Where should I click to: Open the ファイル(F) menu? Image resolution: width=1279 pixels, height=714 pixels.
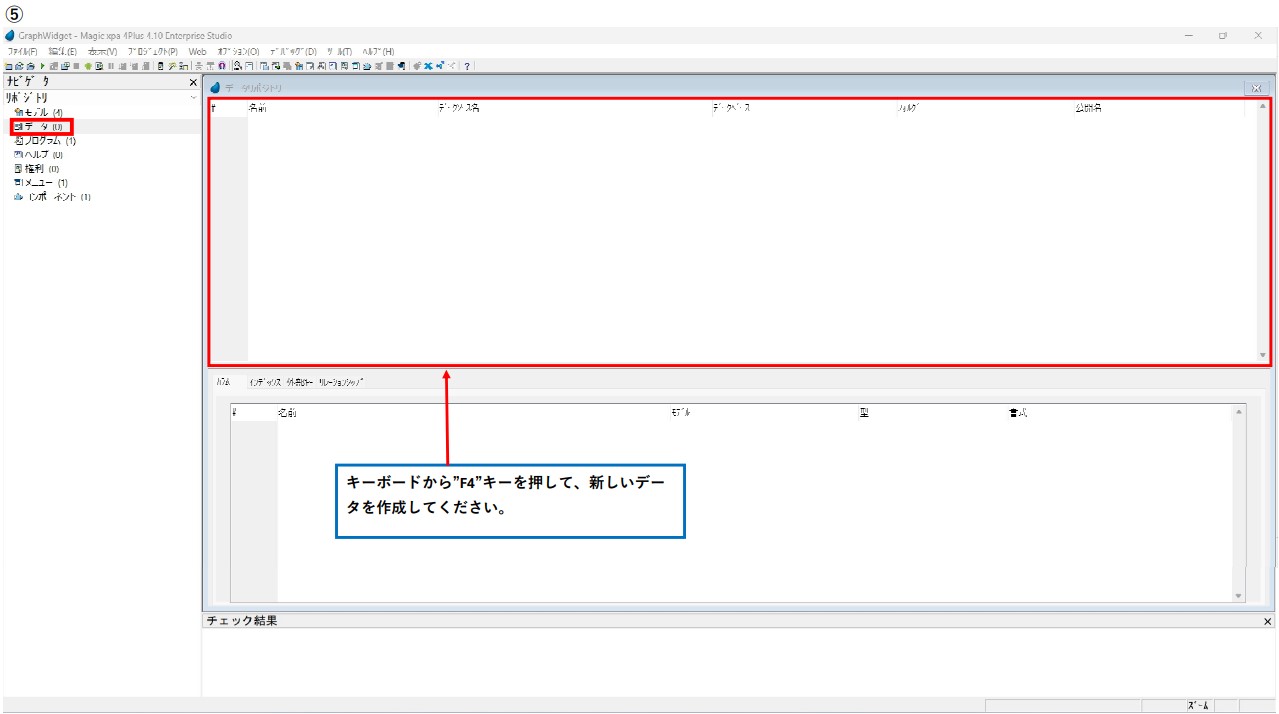22,51
